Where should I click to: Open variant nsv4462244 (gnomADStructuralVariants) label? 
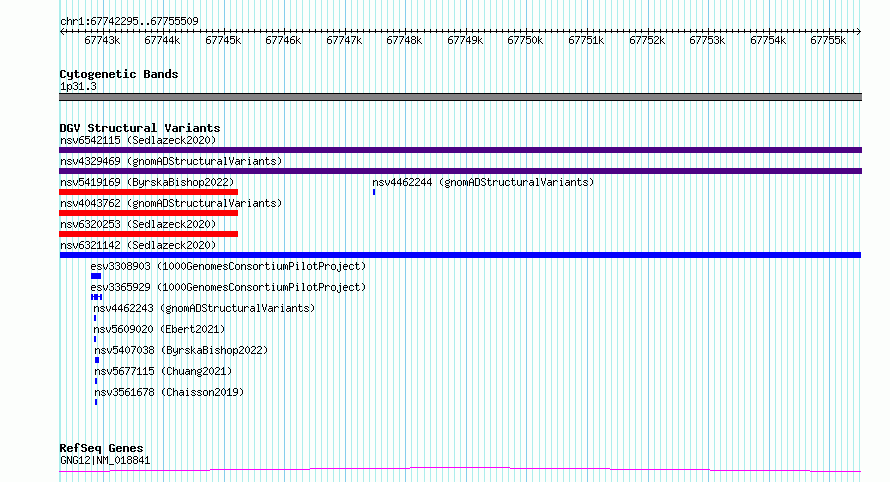[483, 182]
